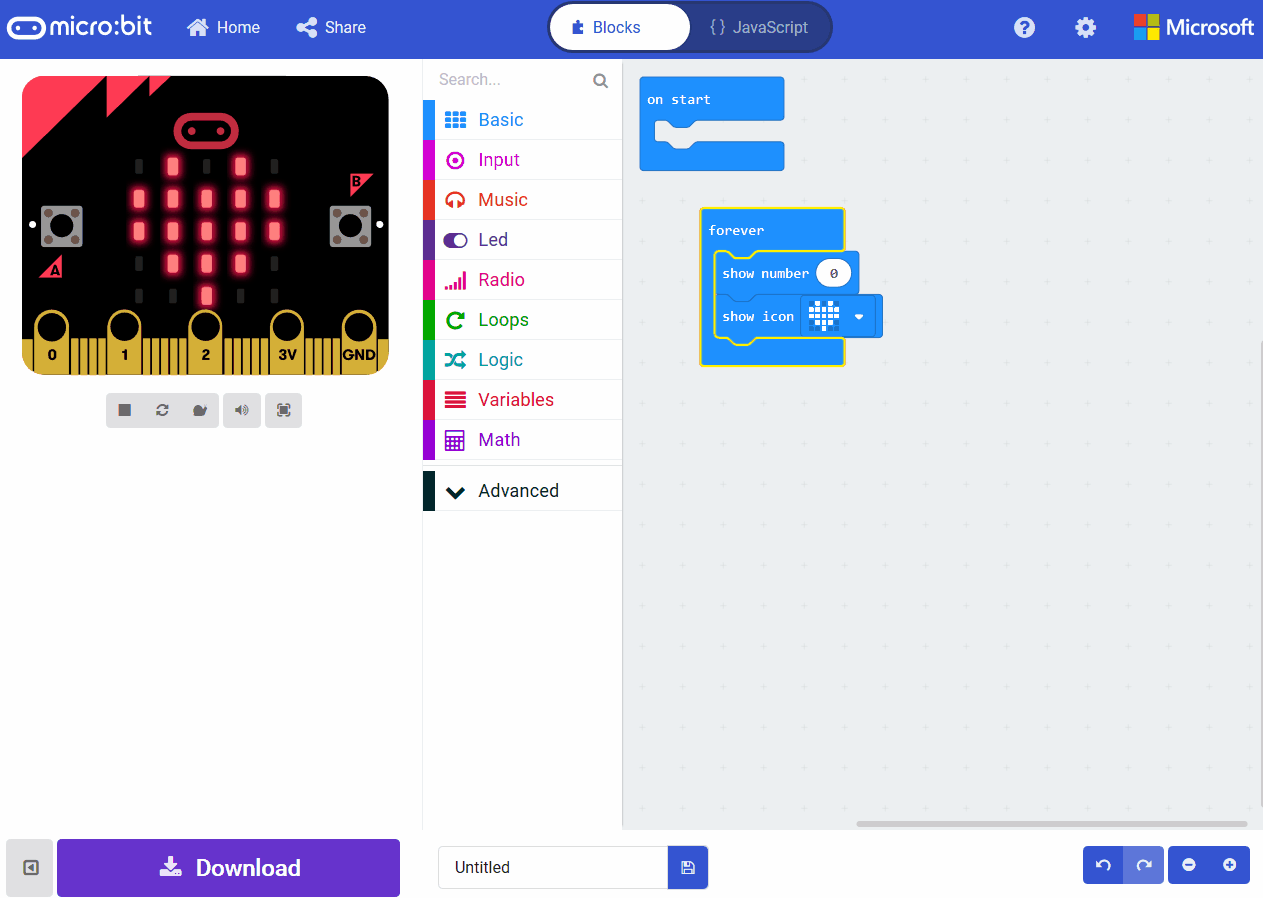This screenshot has width=1263, height=898.
Task: Save the project with disk icon
Action: pos(688,867)
